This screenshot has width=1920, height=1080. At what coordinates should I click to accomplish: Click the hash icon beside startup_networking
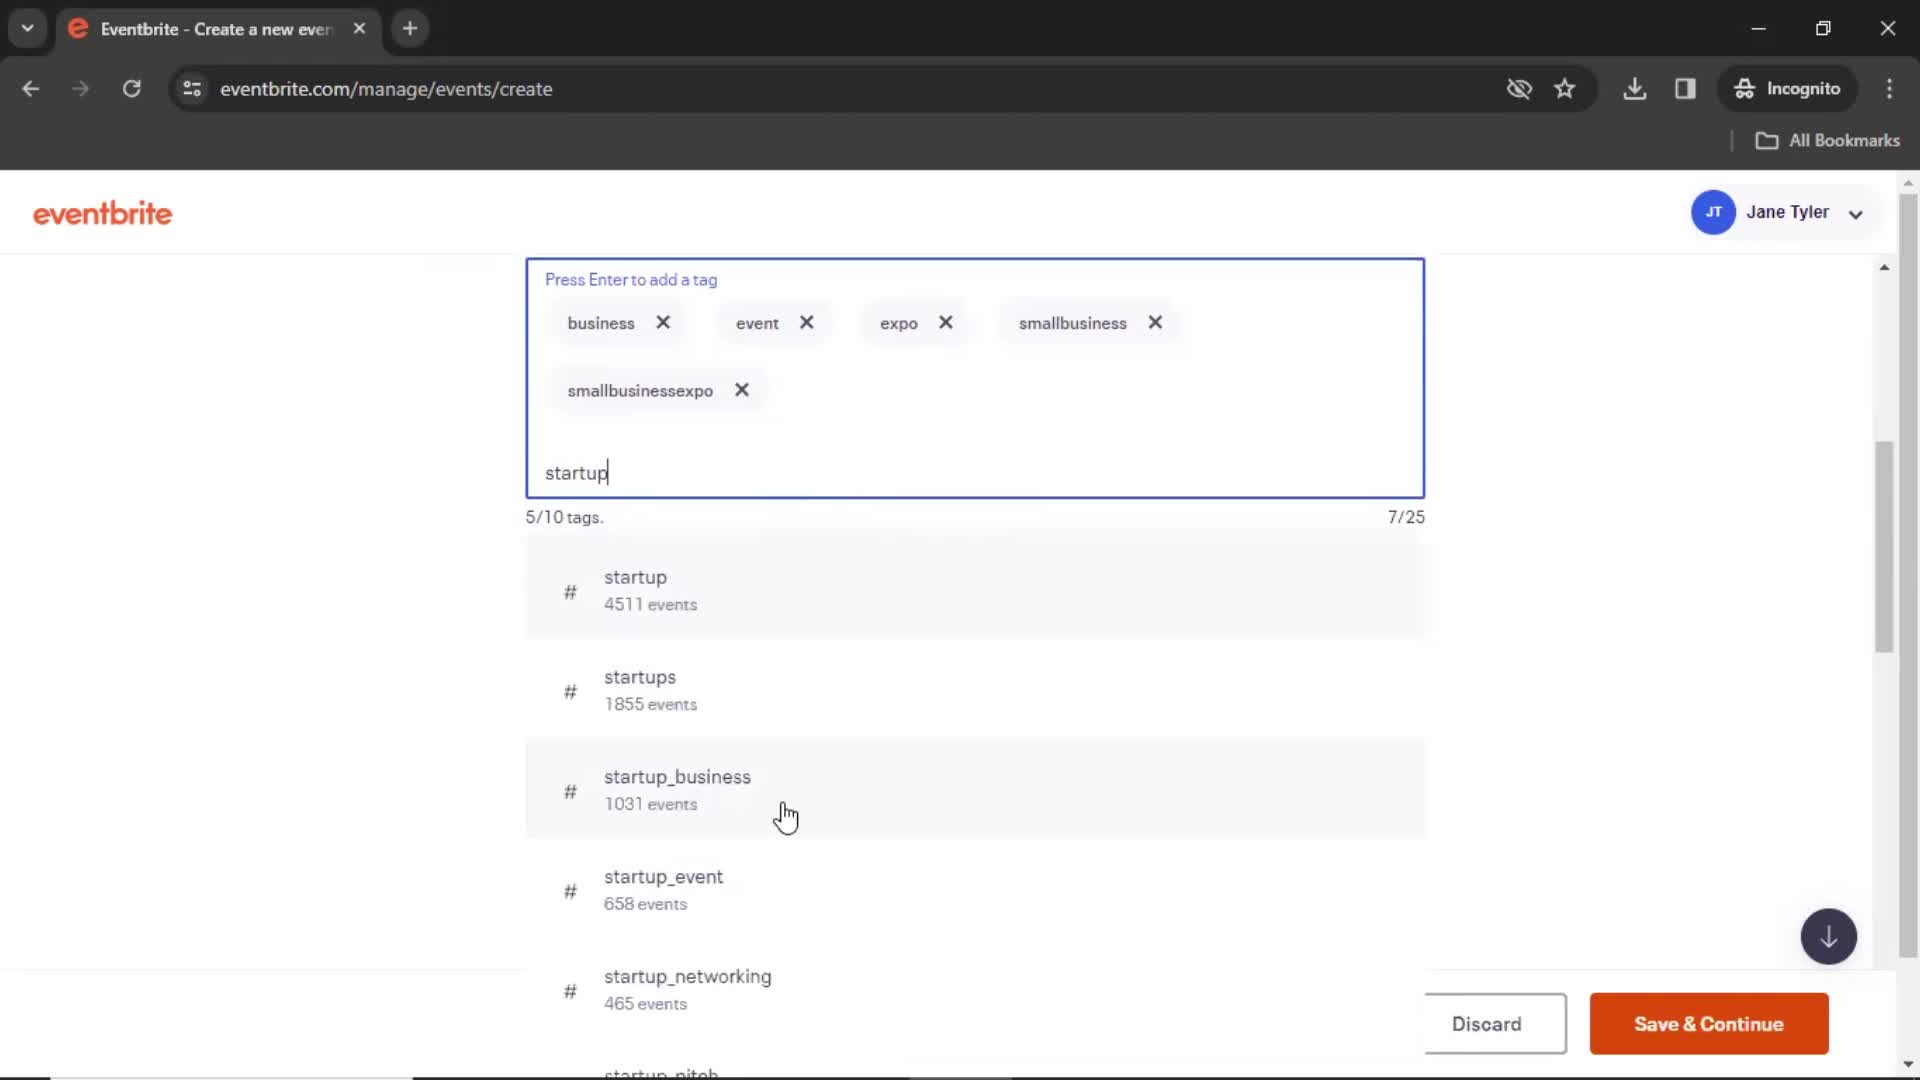pos(570,991)
